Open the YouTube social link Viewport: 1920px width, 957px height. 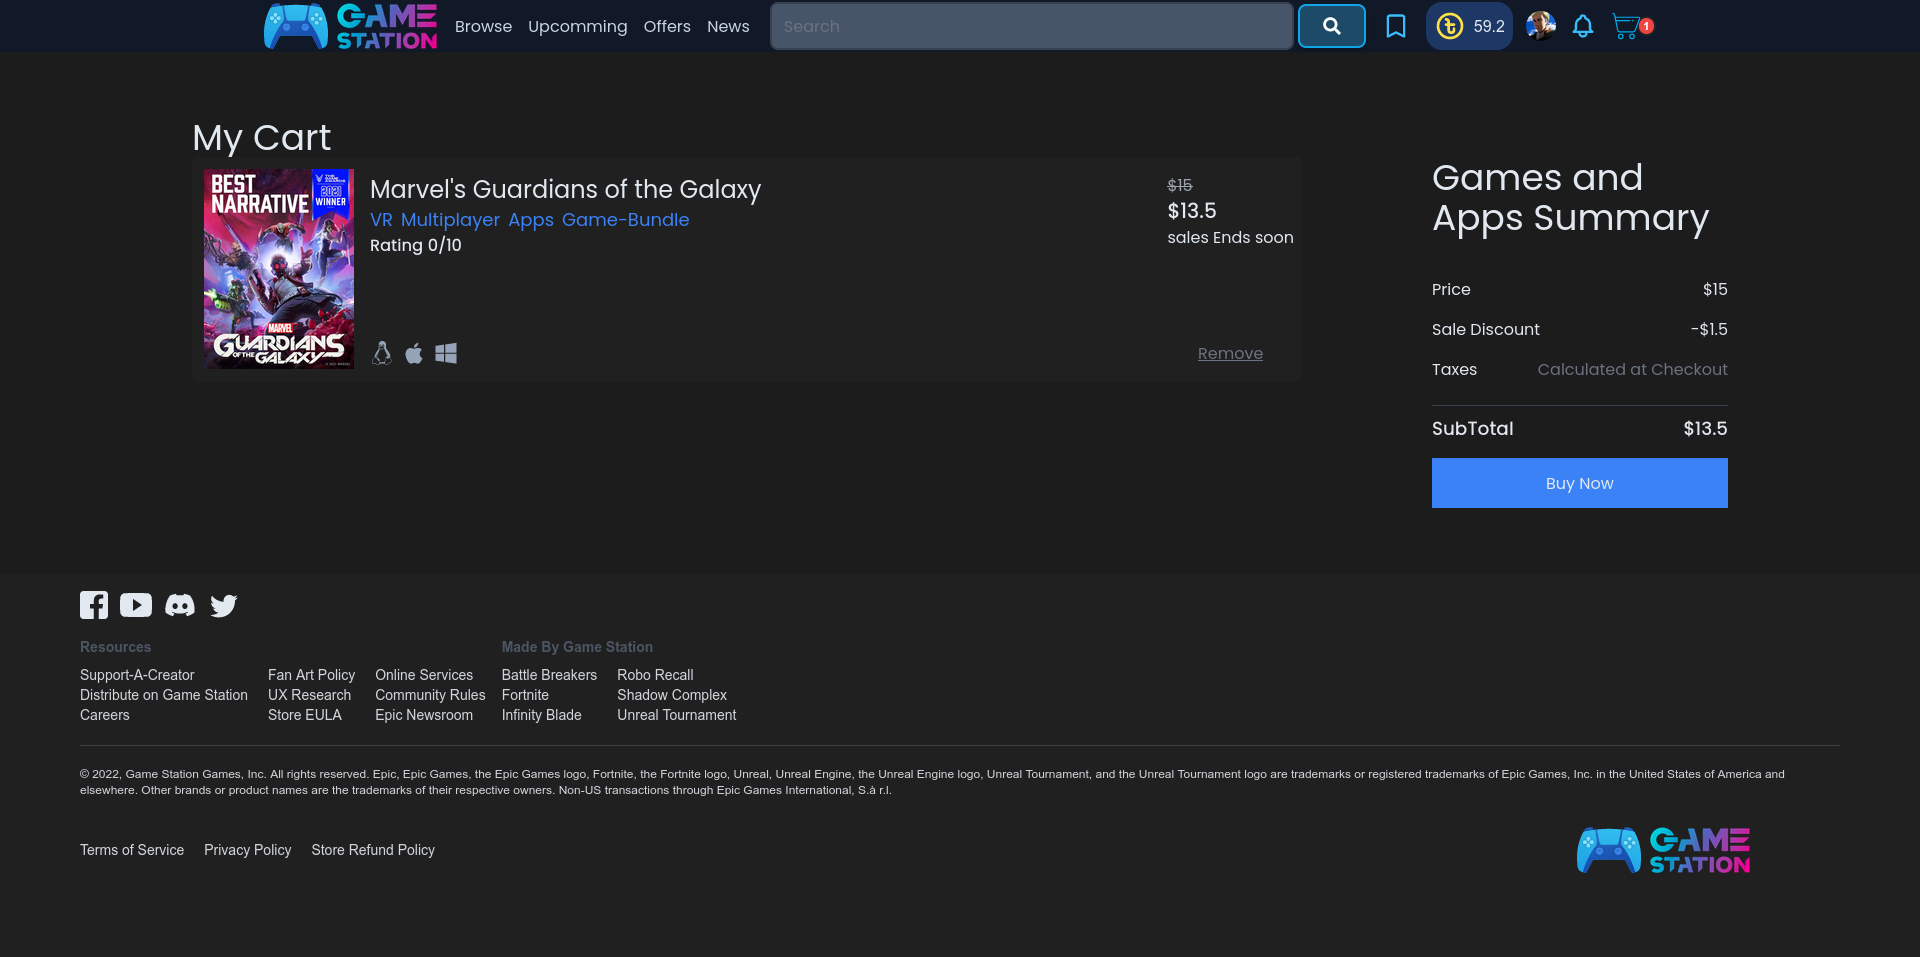[136, 605]
